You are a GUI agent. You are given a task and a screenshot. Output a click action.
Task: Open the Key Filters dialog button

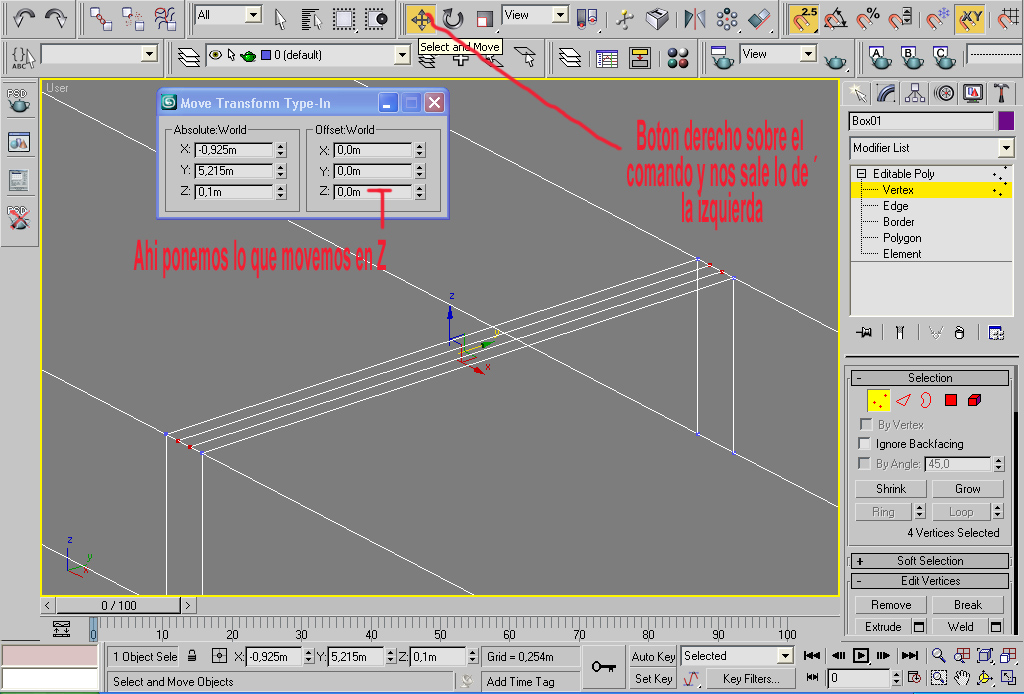point(751,679)
